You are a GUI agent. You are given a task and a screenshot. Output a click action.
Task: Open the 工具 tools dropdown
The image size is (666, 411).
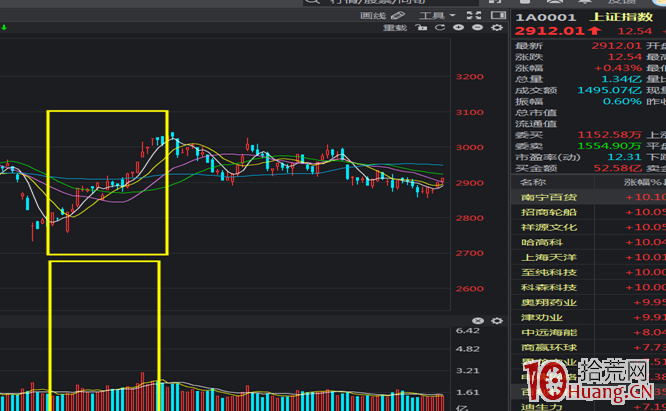437,16
